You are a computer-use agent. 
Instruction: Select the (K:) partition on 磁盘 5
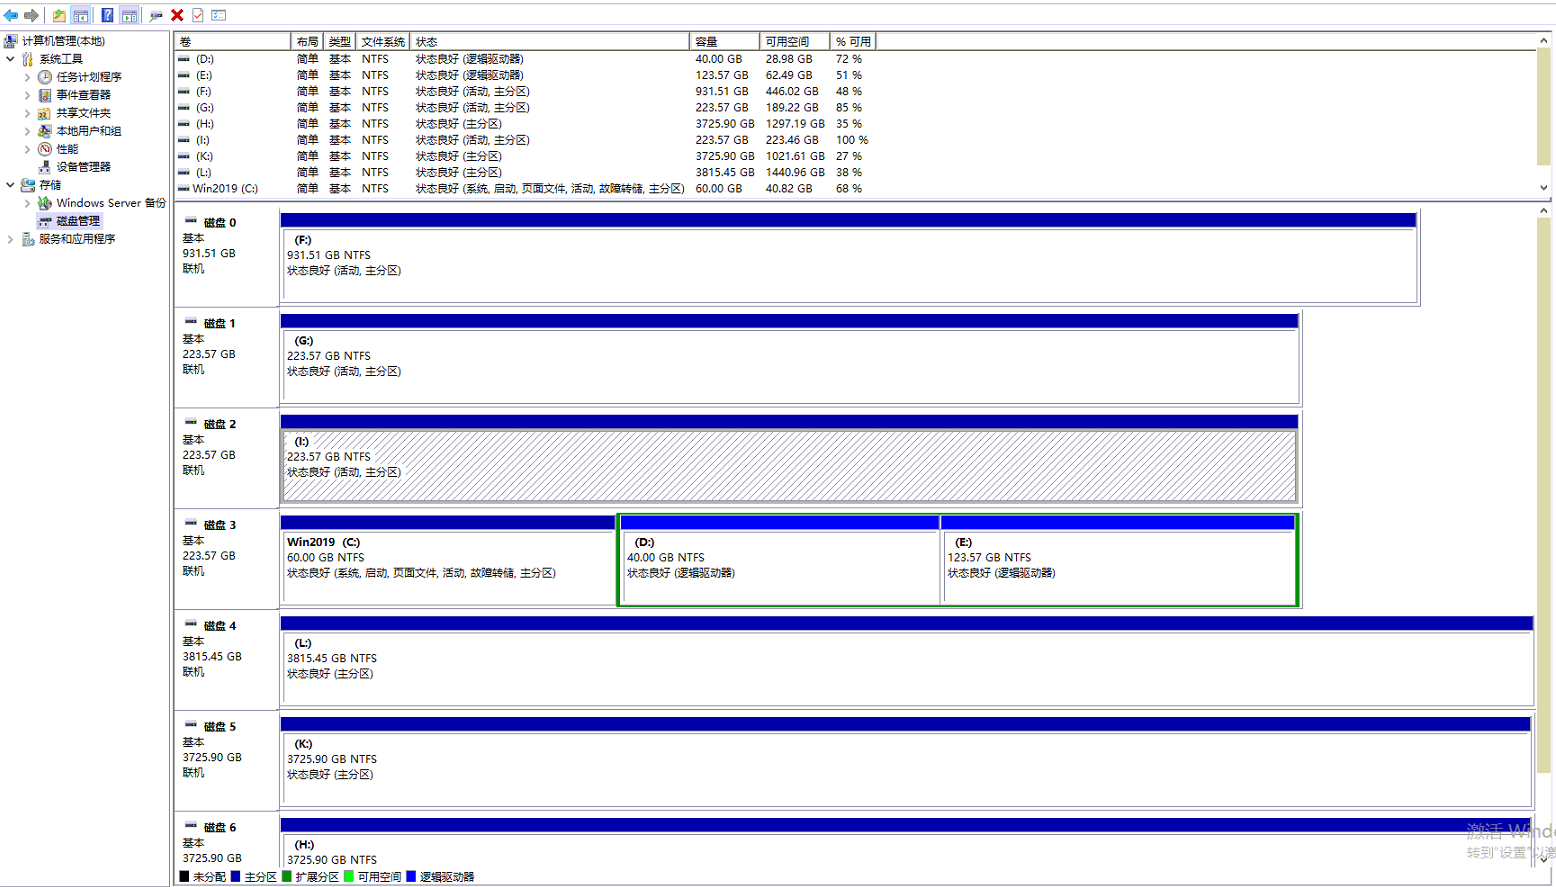[906, 769]
